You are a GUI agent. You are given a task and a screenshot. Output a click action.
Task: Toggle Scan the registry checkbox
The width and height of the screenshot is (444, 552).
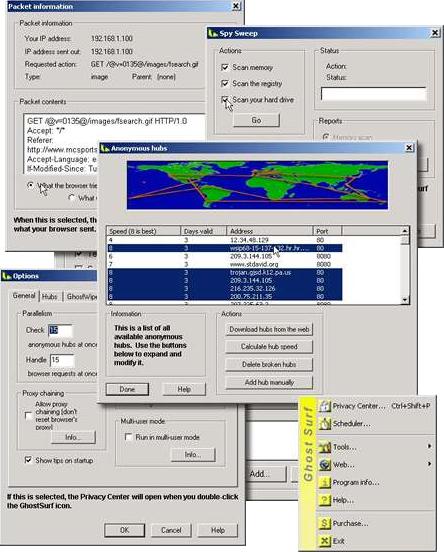(224, 83)
